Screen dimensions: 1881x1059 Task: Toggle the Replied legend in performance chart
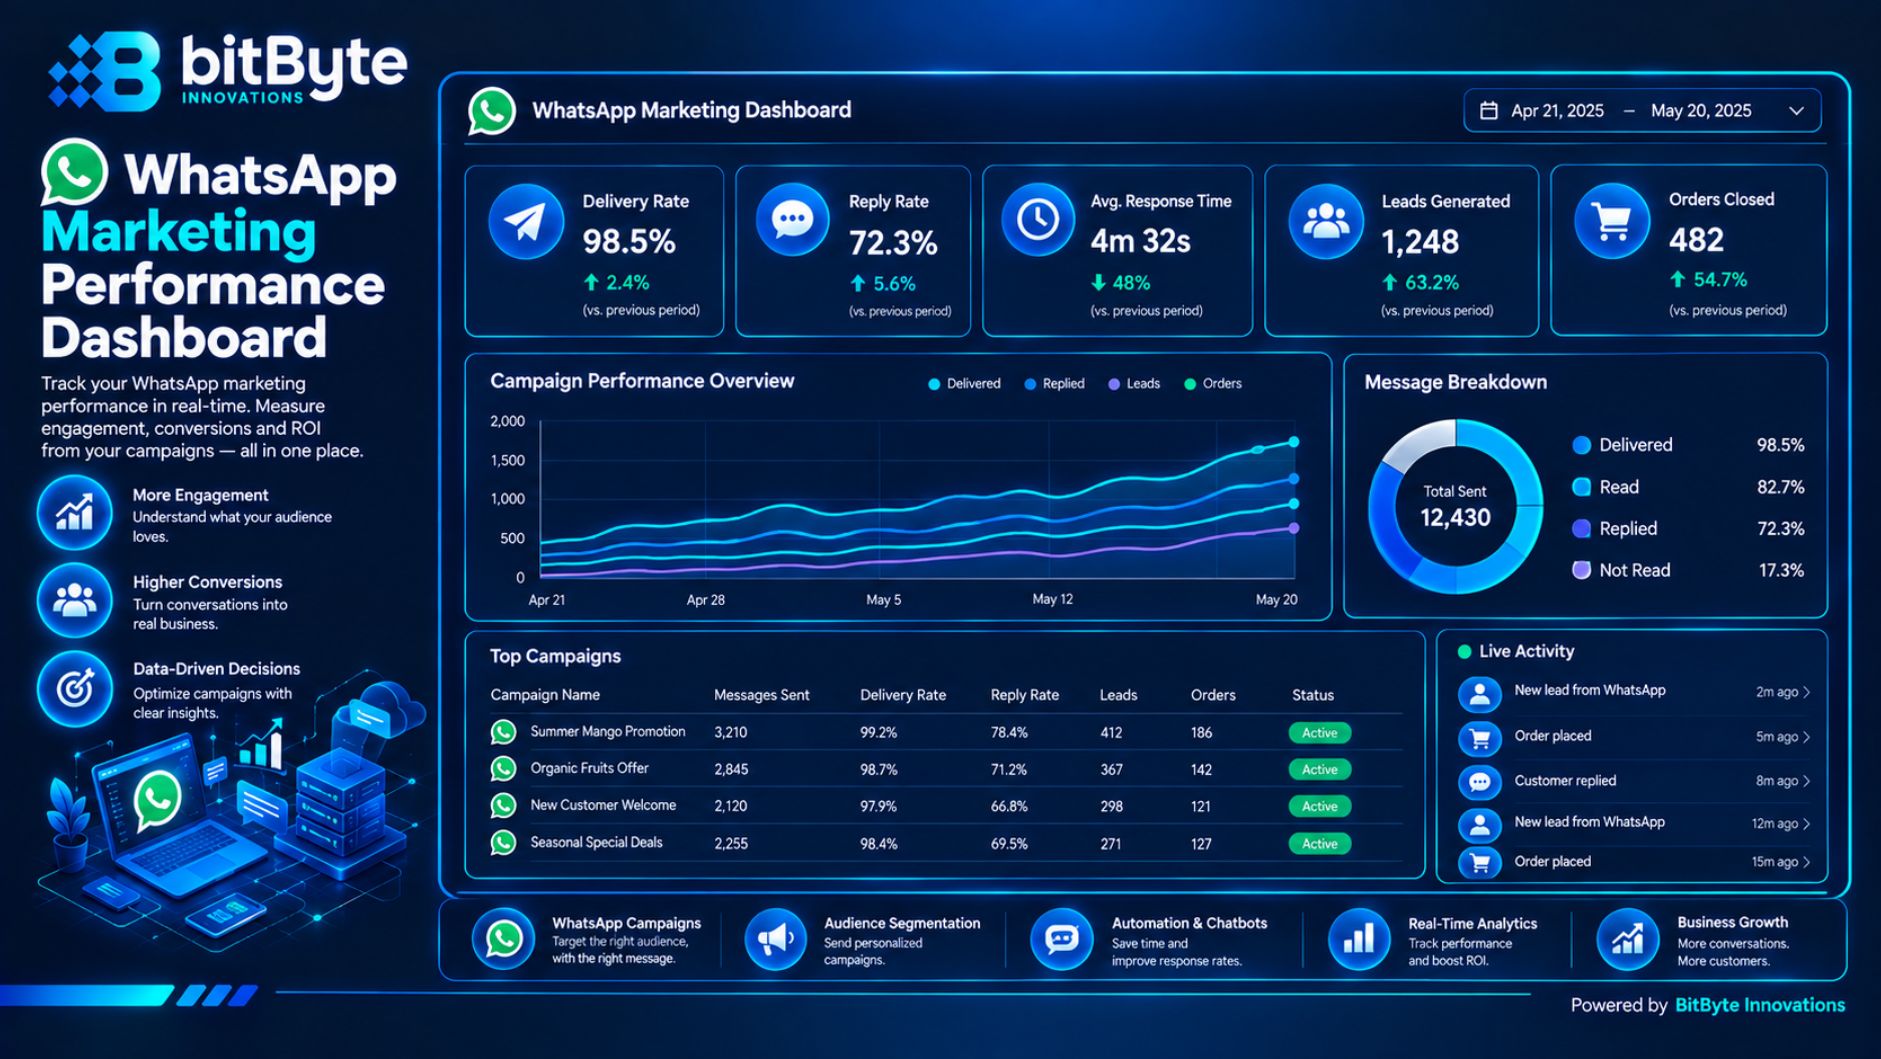pyautogui.click(x=1054, y=384)
